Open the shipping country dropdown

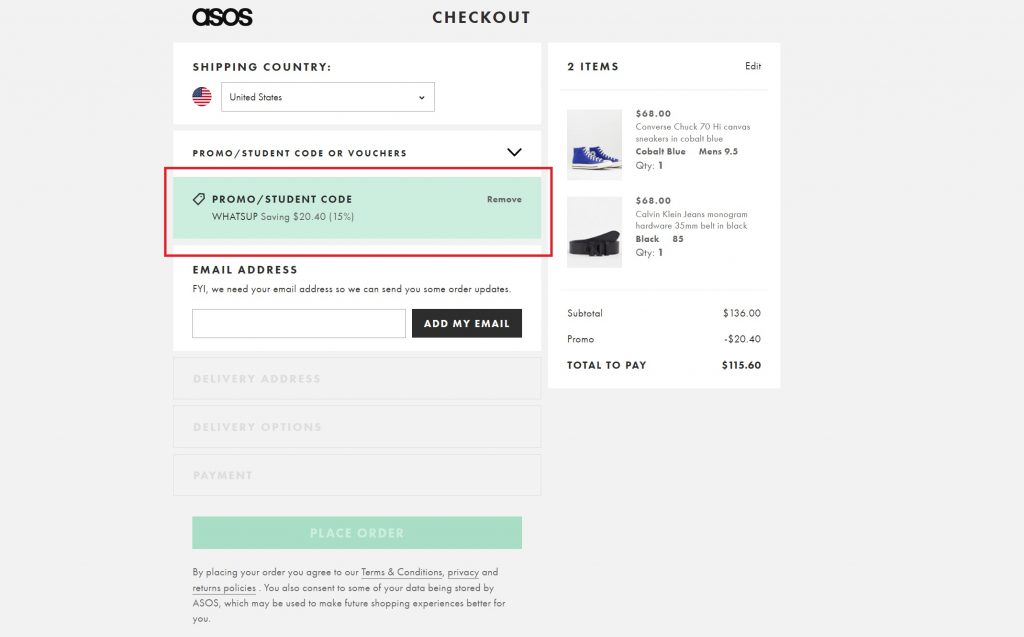(327, 97)
